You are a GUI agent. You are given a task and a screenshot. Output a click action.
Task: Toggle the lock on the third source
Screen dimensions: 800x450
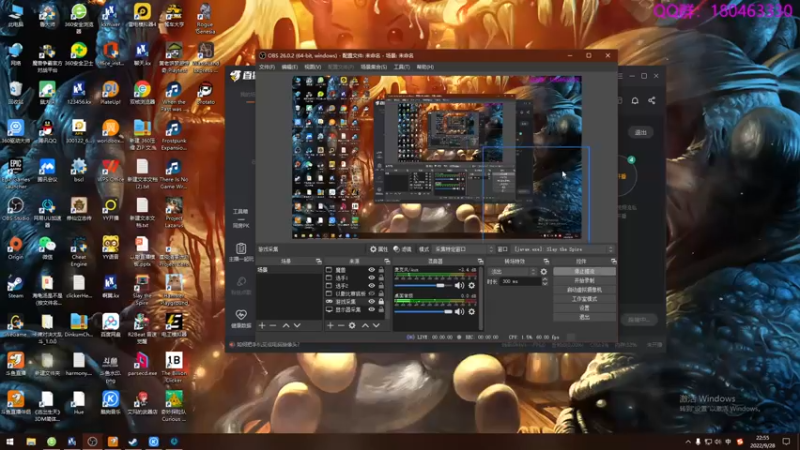point(381,286)
